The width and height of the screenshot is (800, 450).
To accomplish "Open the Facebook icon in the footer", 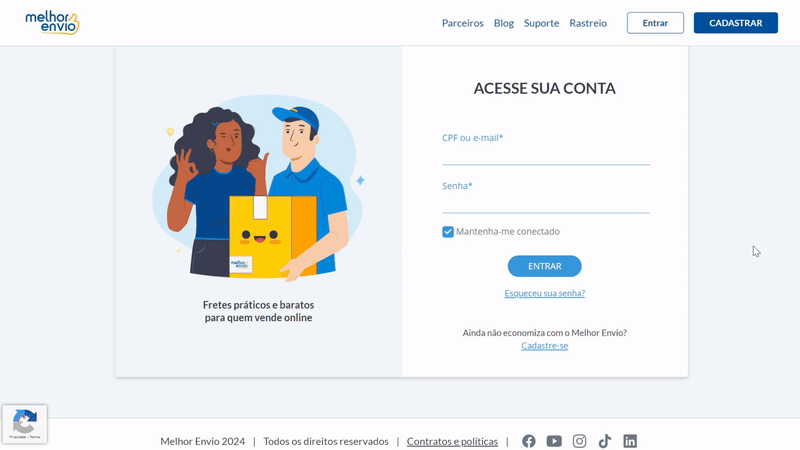I will coord(529,441).
